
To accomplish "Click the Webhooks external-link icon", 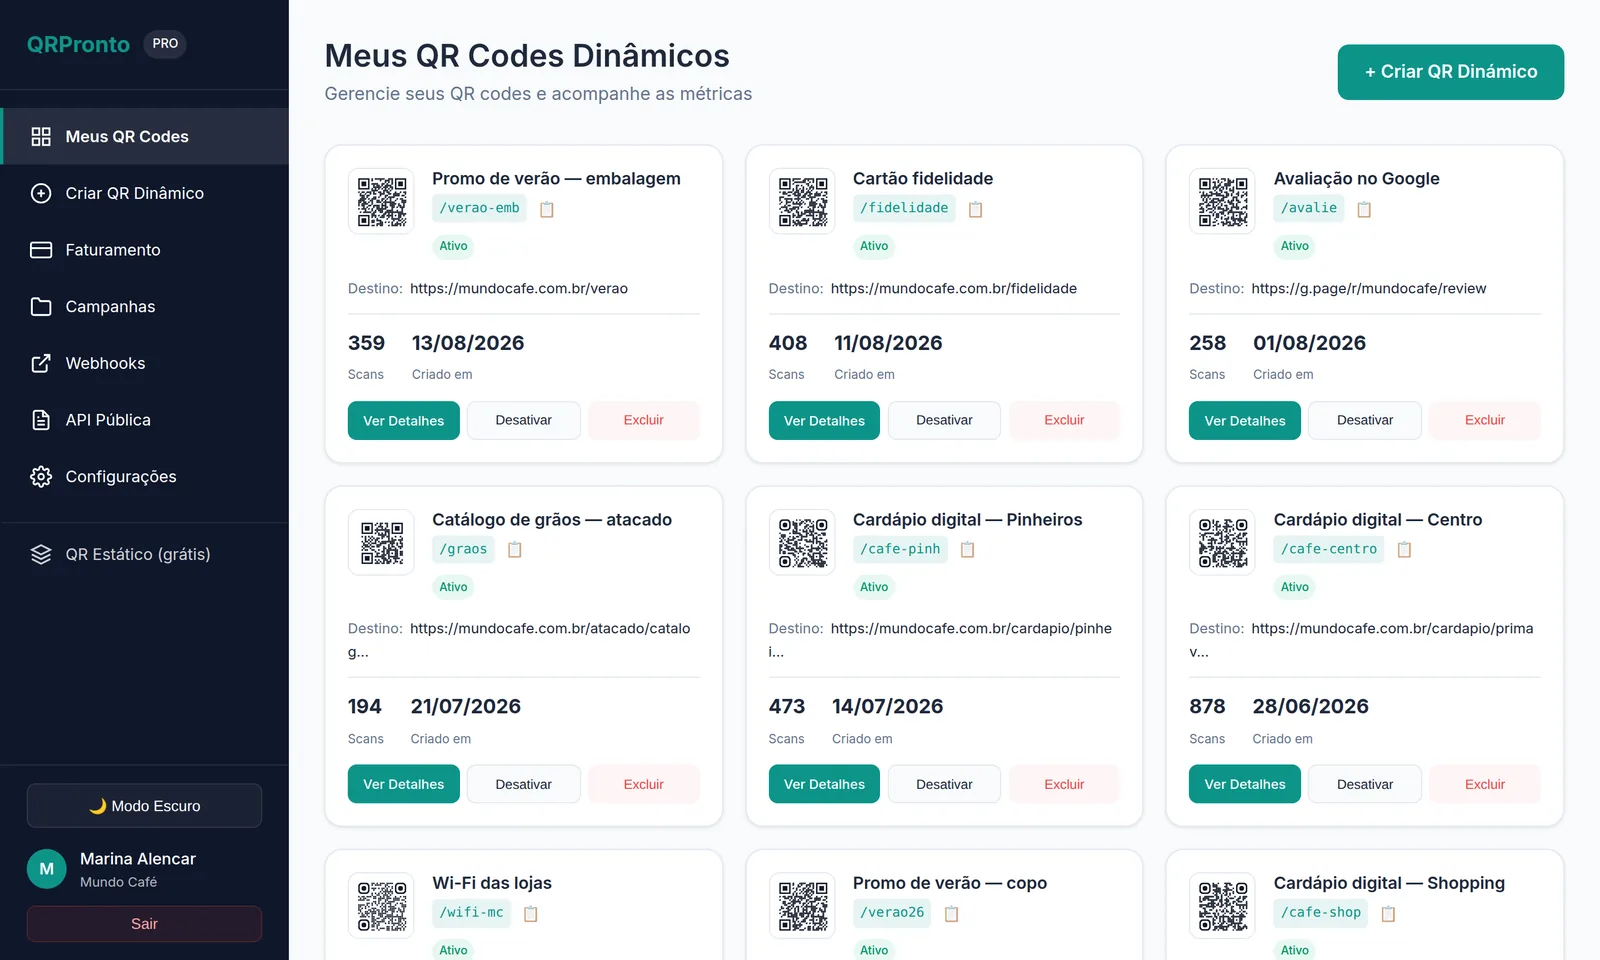I will (41, 363).
